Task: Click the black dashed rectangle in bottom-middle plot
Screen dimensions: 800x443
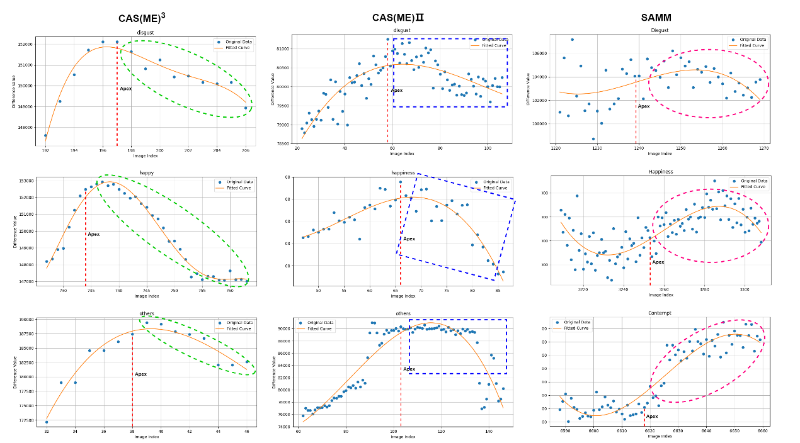Action: tap(409, 352)
